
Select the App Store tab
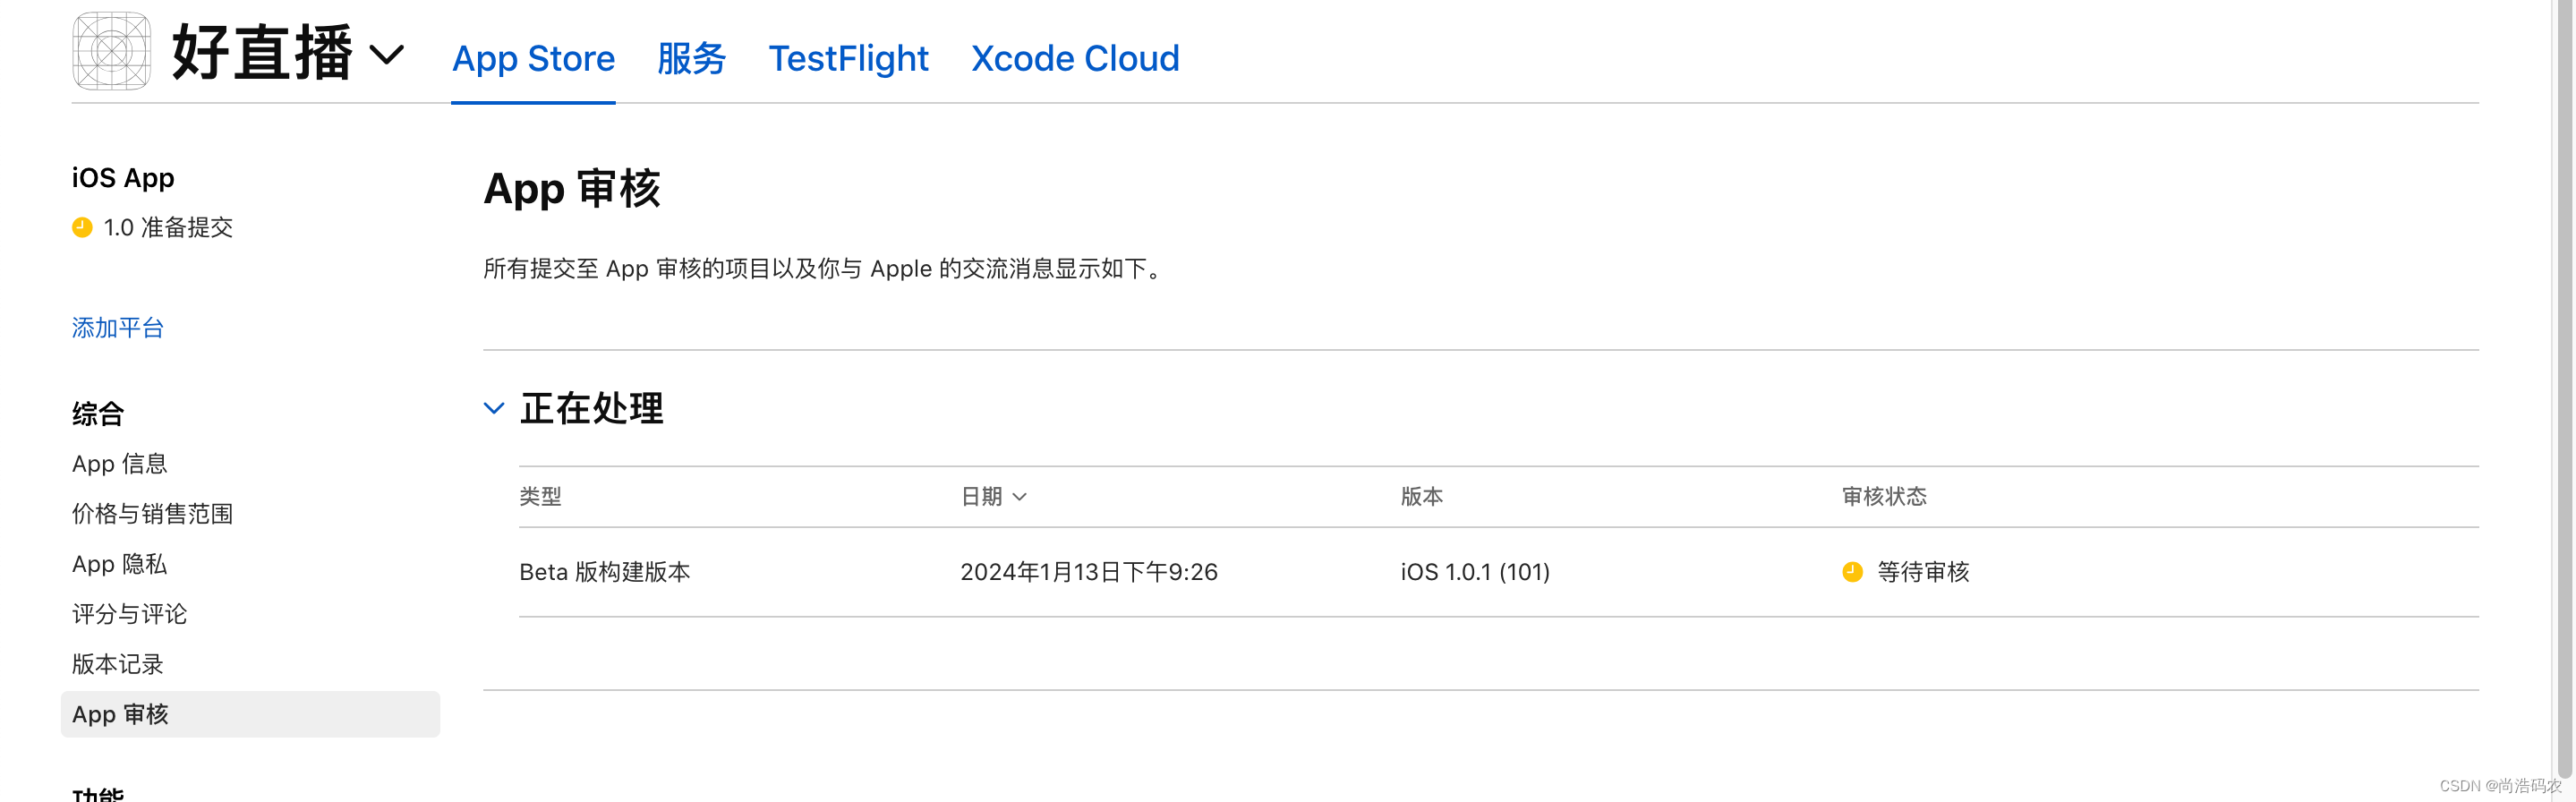(533, 58)
